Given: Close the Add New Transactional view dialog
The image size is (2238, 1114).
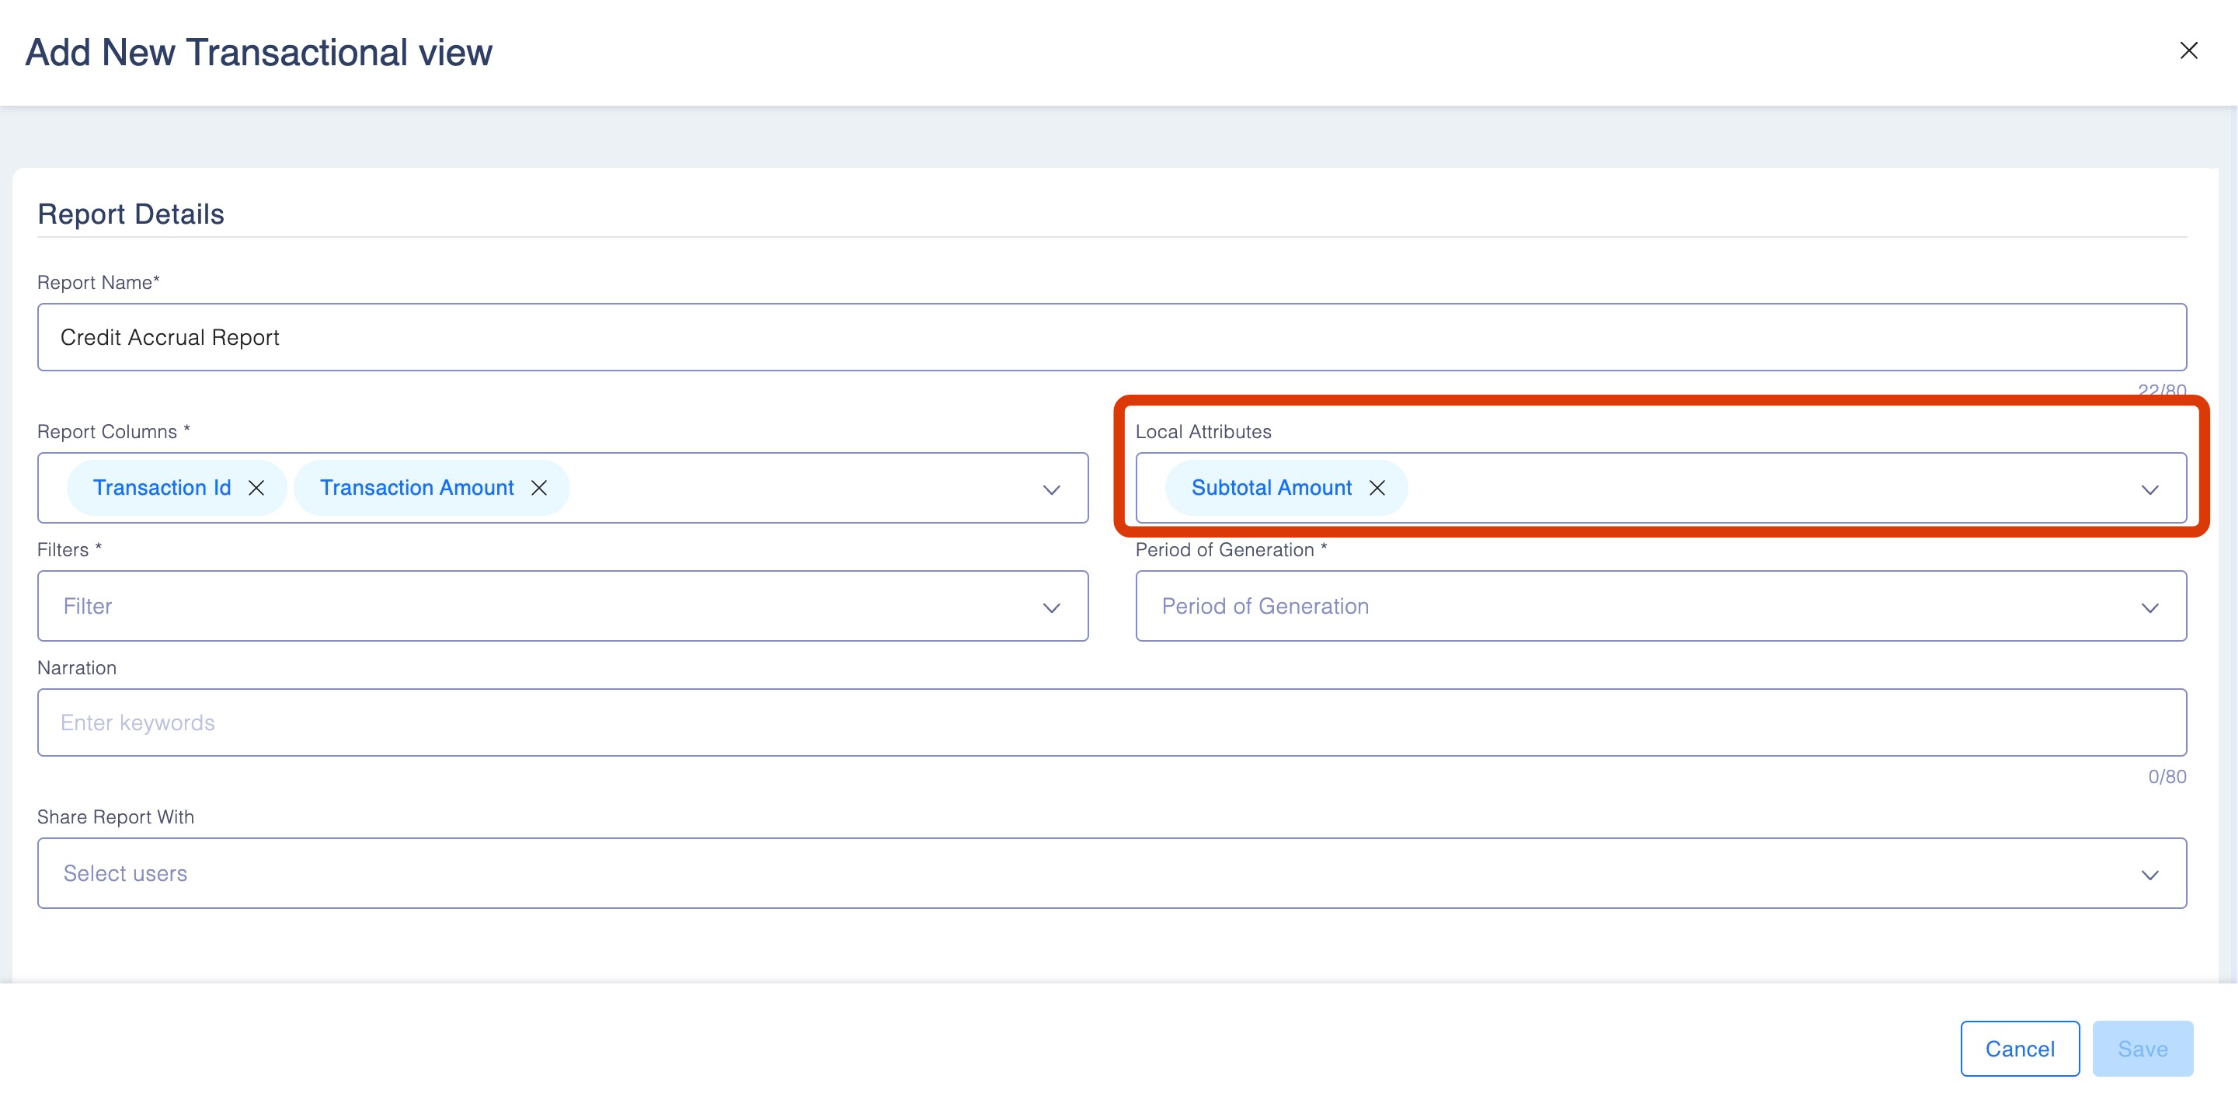Looking at the screenshot, I should (2188, 51).
